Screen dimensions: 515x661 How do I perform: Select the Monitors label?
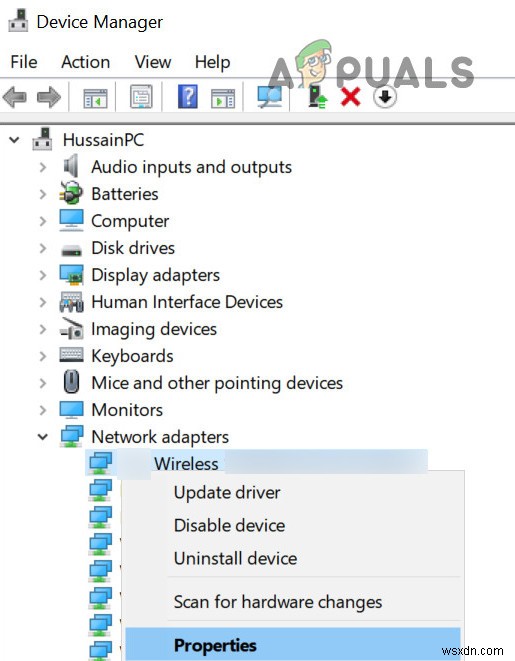pyautogui.click(x=127, y=410)
